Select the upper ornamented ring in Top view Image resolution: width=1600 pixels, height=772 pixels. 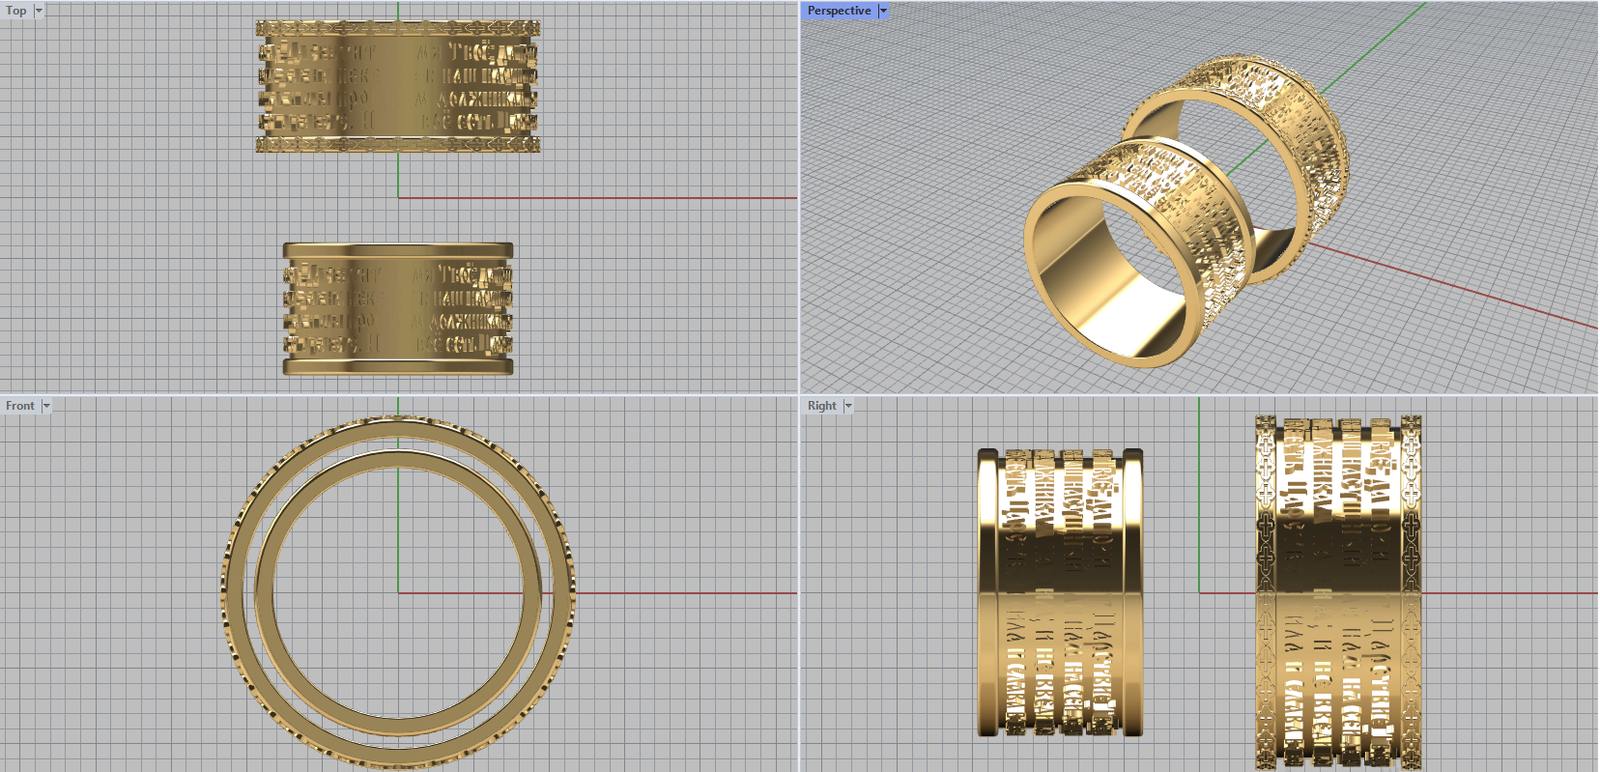point(397,87)
